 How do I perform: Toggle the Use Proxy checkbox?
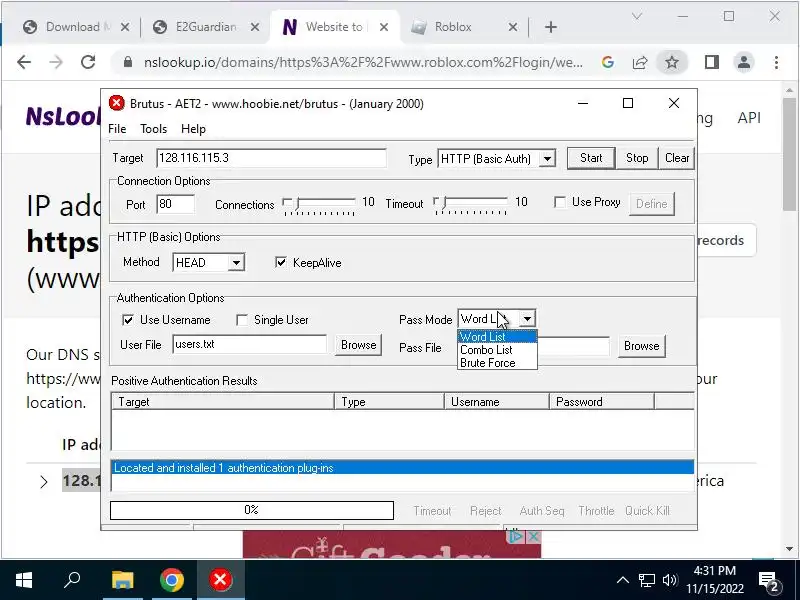560,203
